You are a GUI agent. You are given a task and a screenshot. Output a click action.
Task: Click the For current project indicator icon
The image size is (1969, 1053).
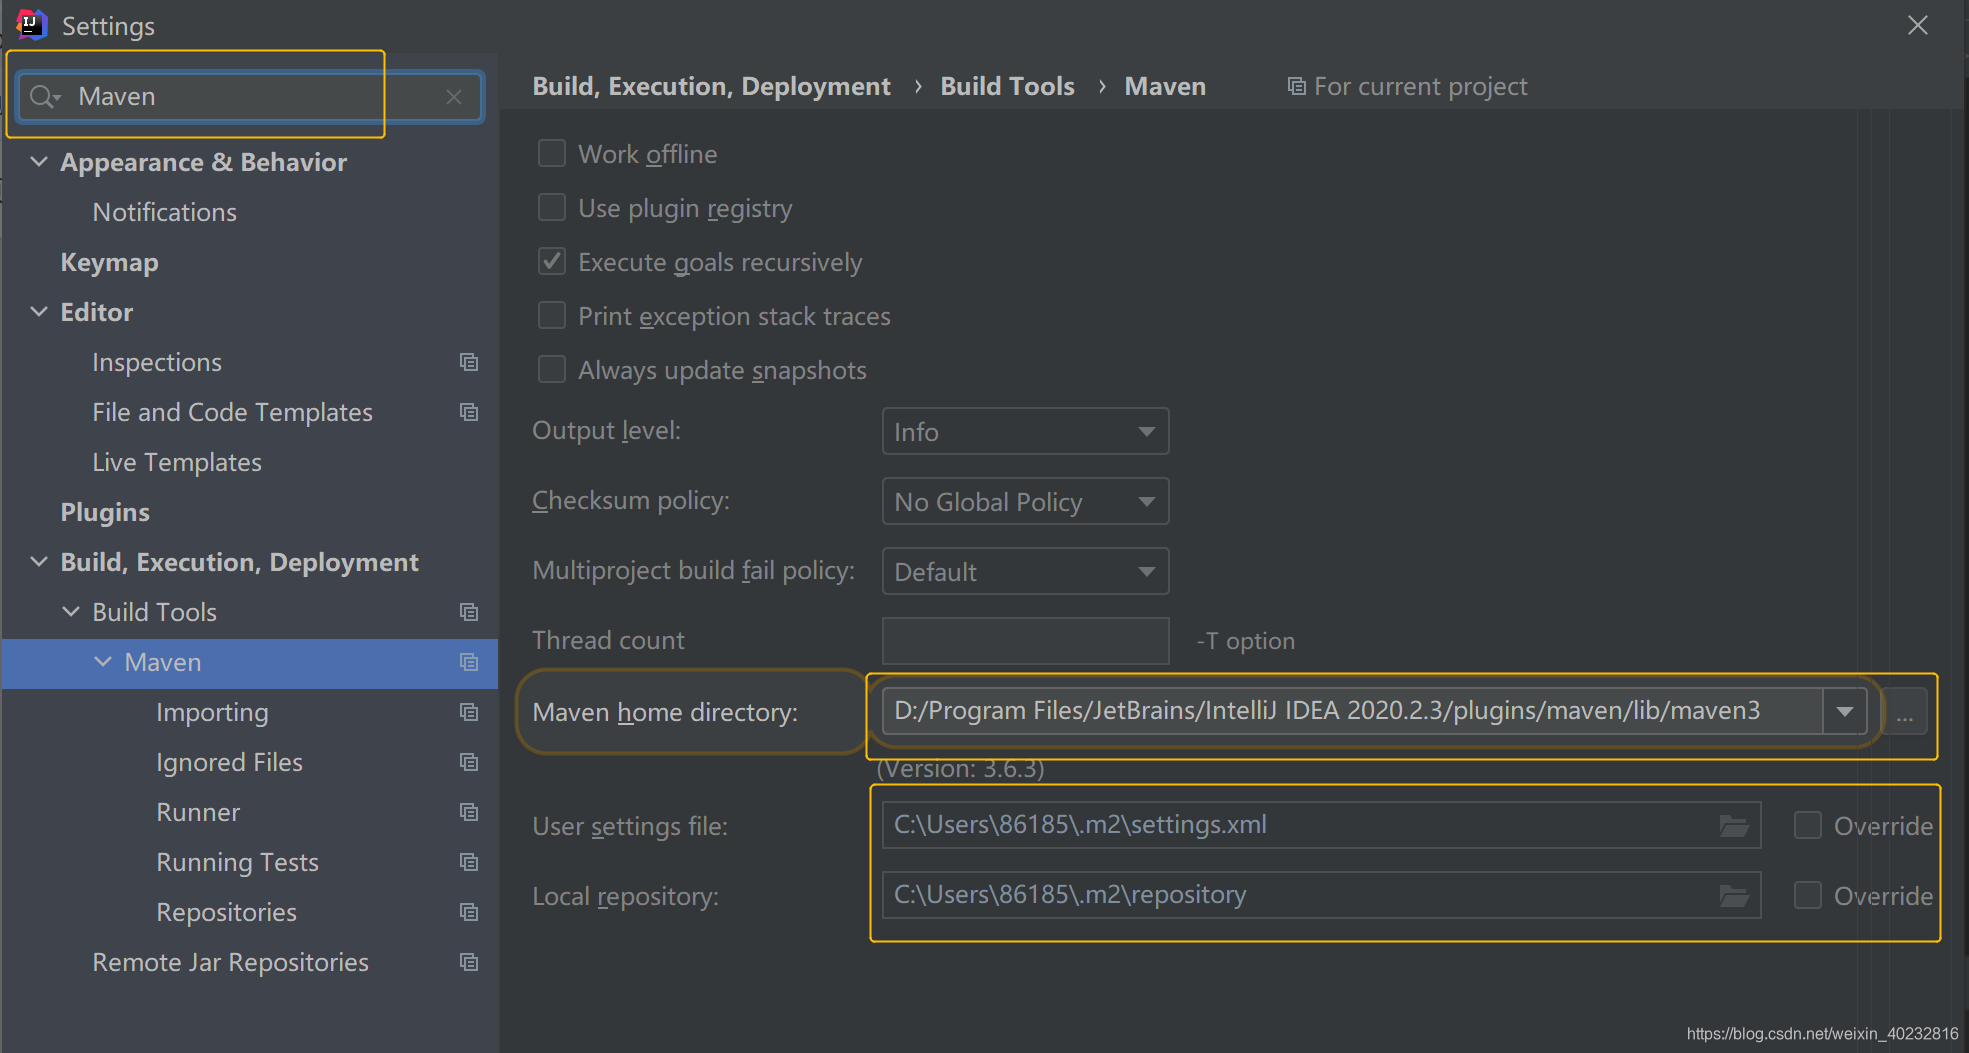1296,87
